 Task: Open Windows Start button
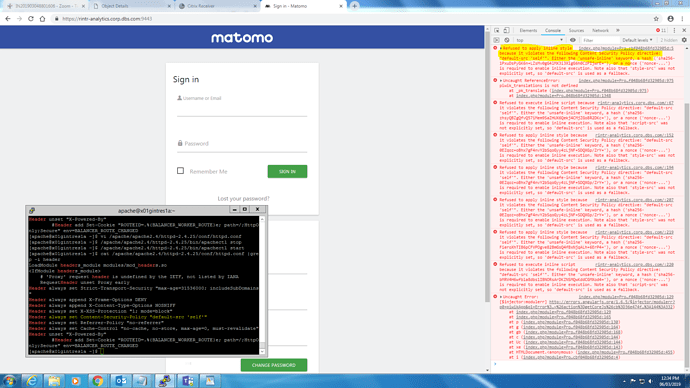click(9, 381)
